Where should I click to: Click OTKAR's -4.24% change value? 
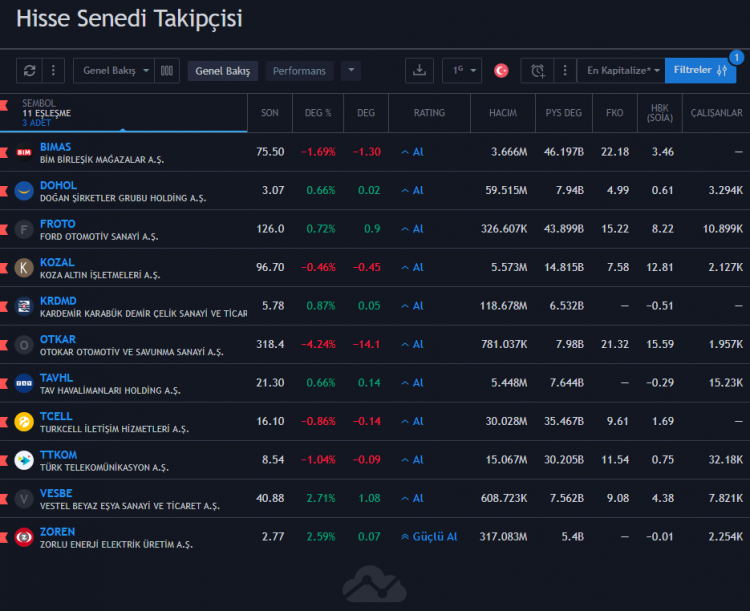click(318, 344)
